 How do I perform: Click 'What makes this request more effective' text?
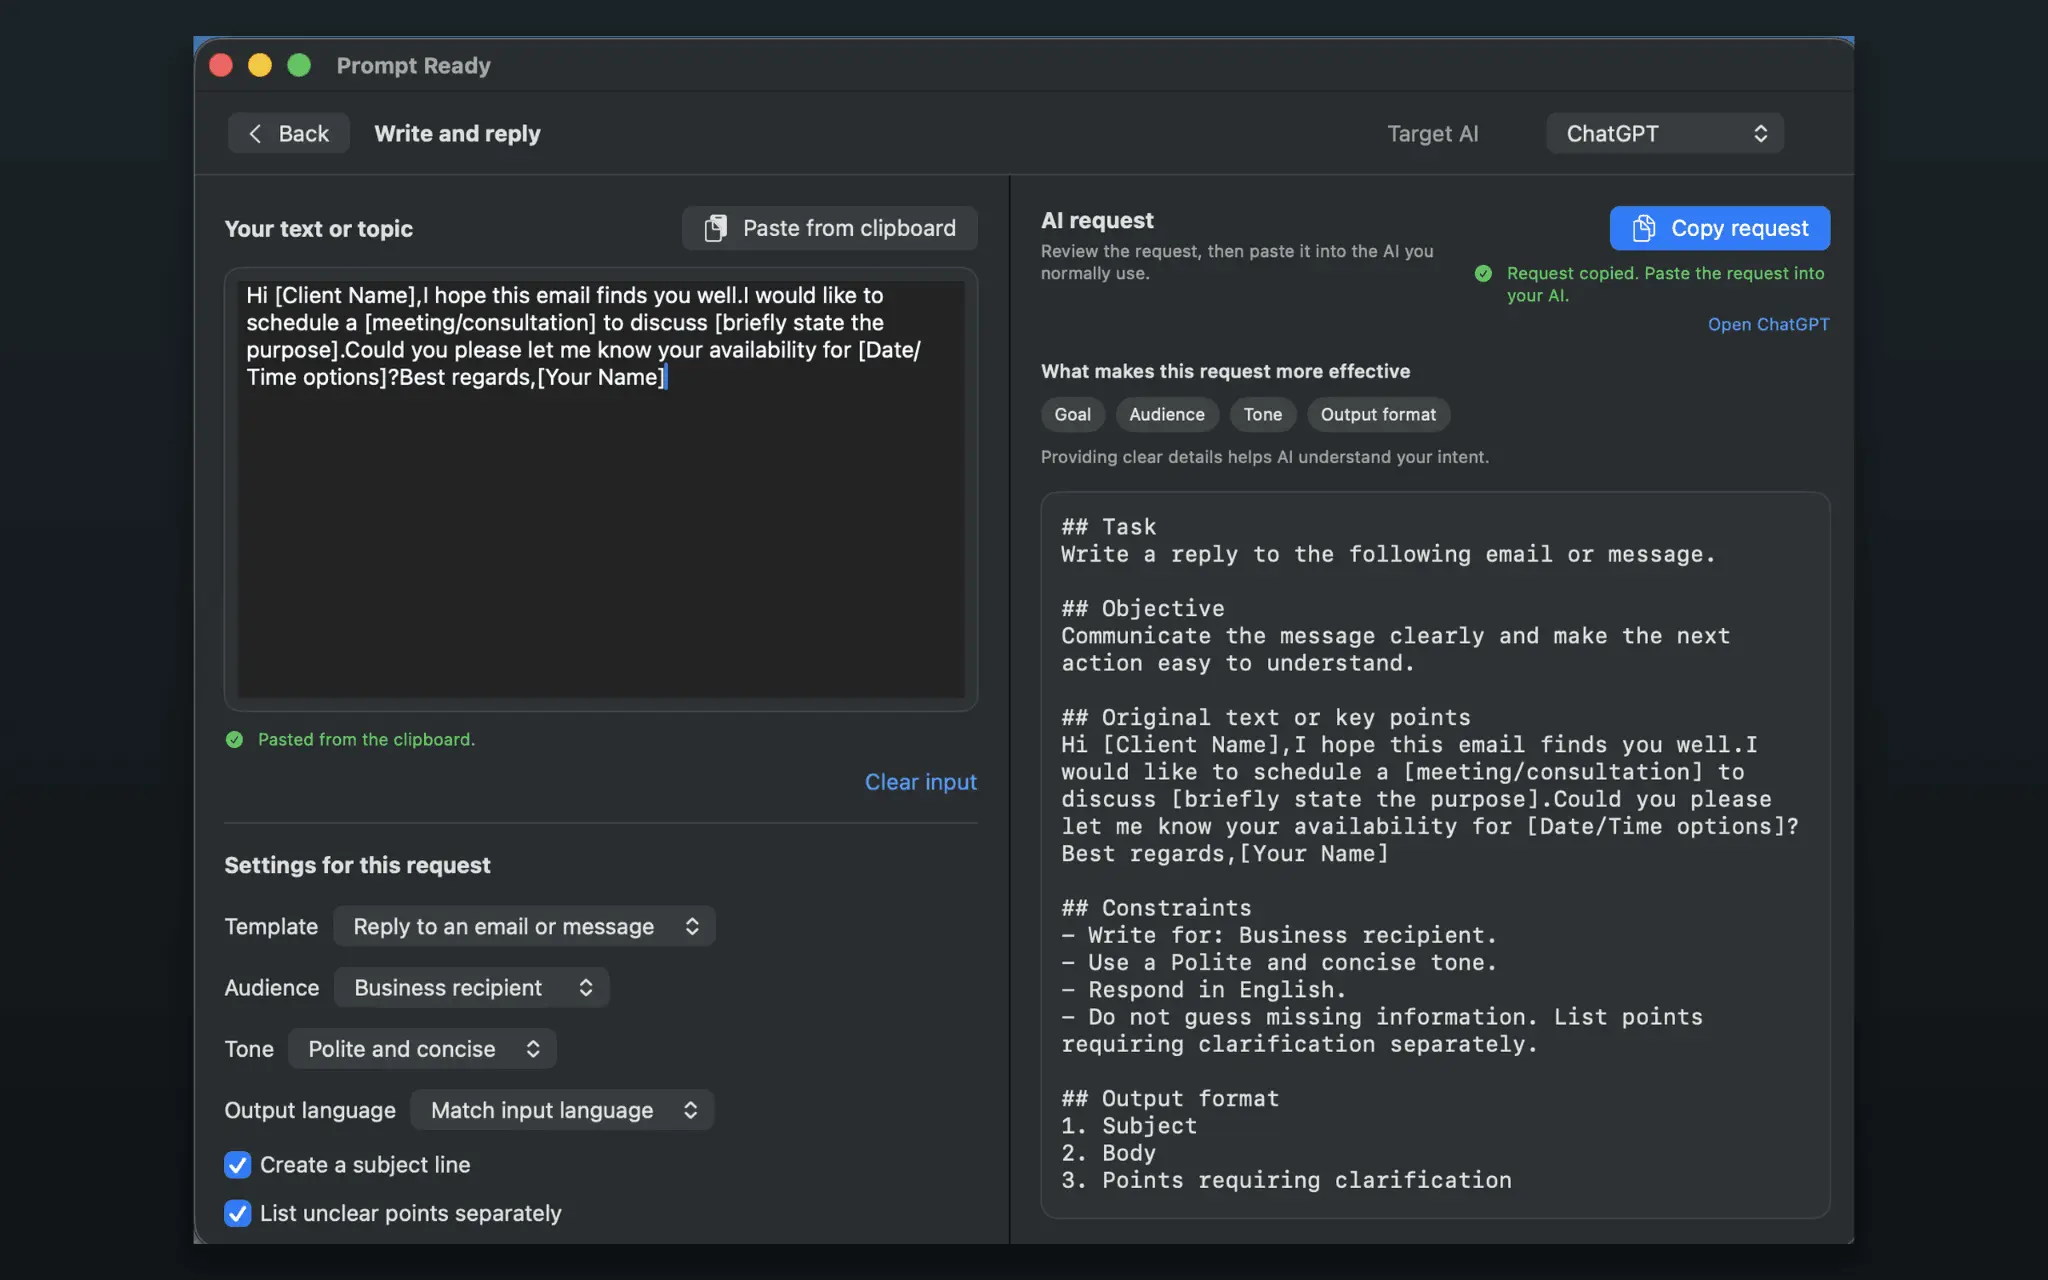point(1225,371)
